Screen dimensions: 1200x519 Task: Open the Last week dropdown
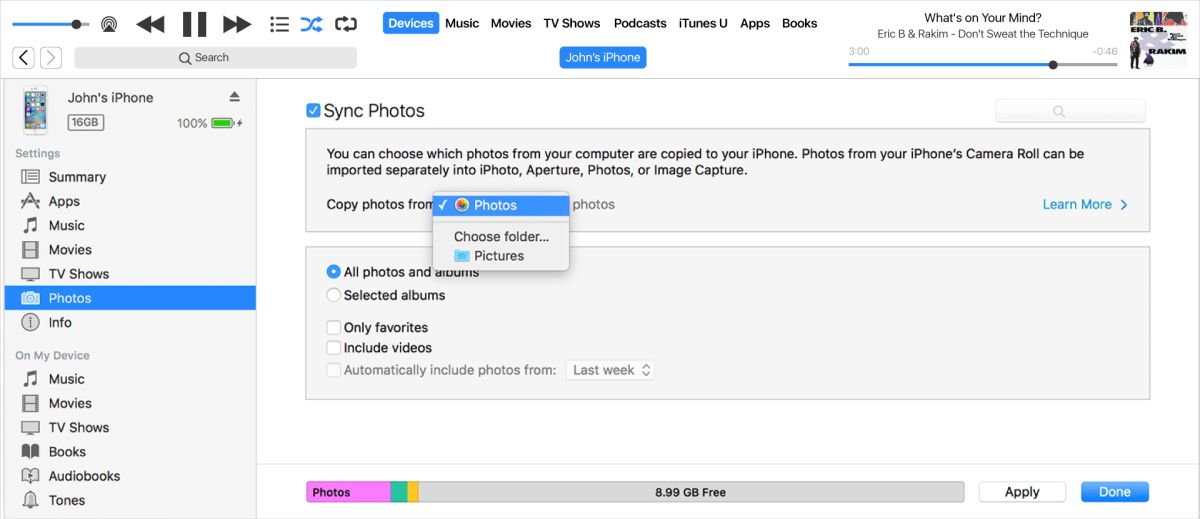(x=611, y=370)
